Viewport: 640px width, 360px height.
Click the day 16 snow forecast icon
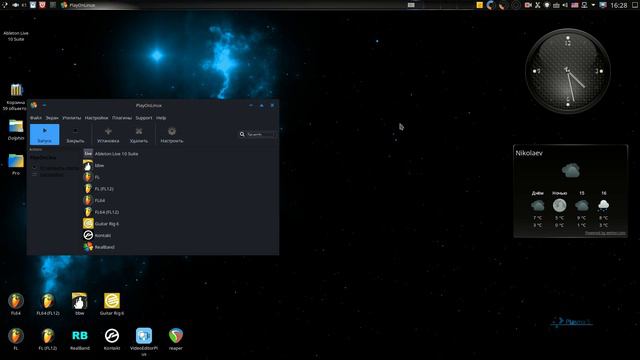pos(603,205)
